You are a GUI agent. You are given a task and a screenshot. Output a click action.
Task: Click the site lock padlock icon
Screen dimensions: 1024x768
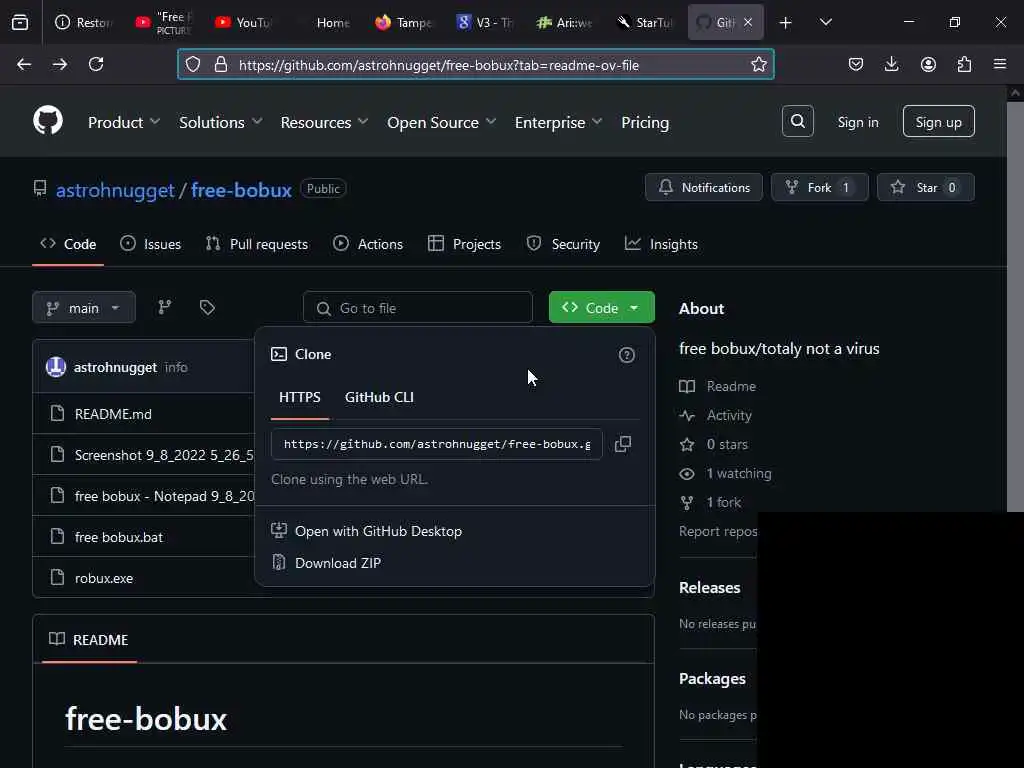click(221, 64)
